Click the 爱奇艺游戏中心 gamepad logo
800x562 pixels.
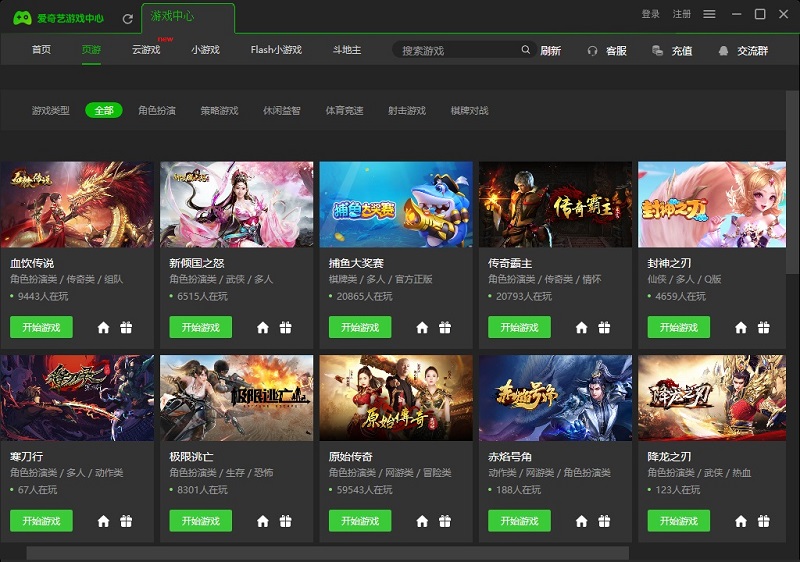22,18
